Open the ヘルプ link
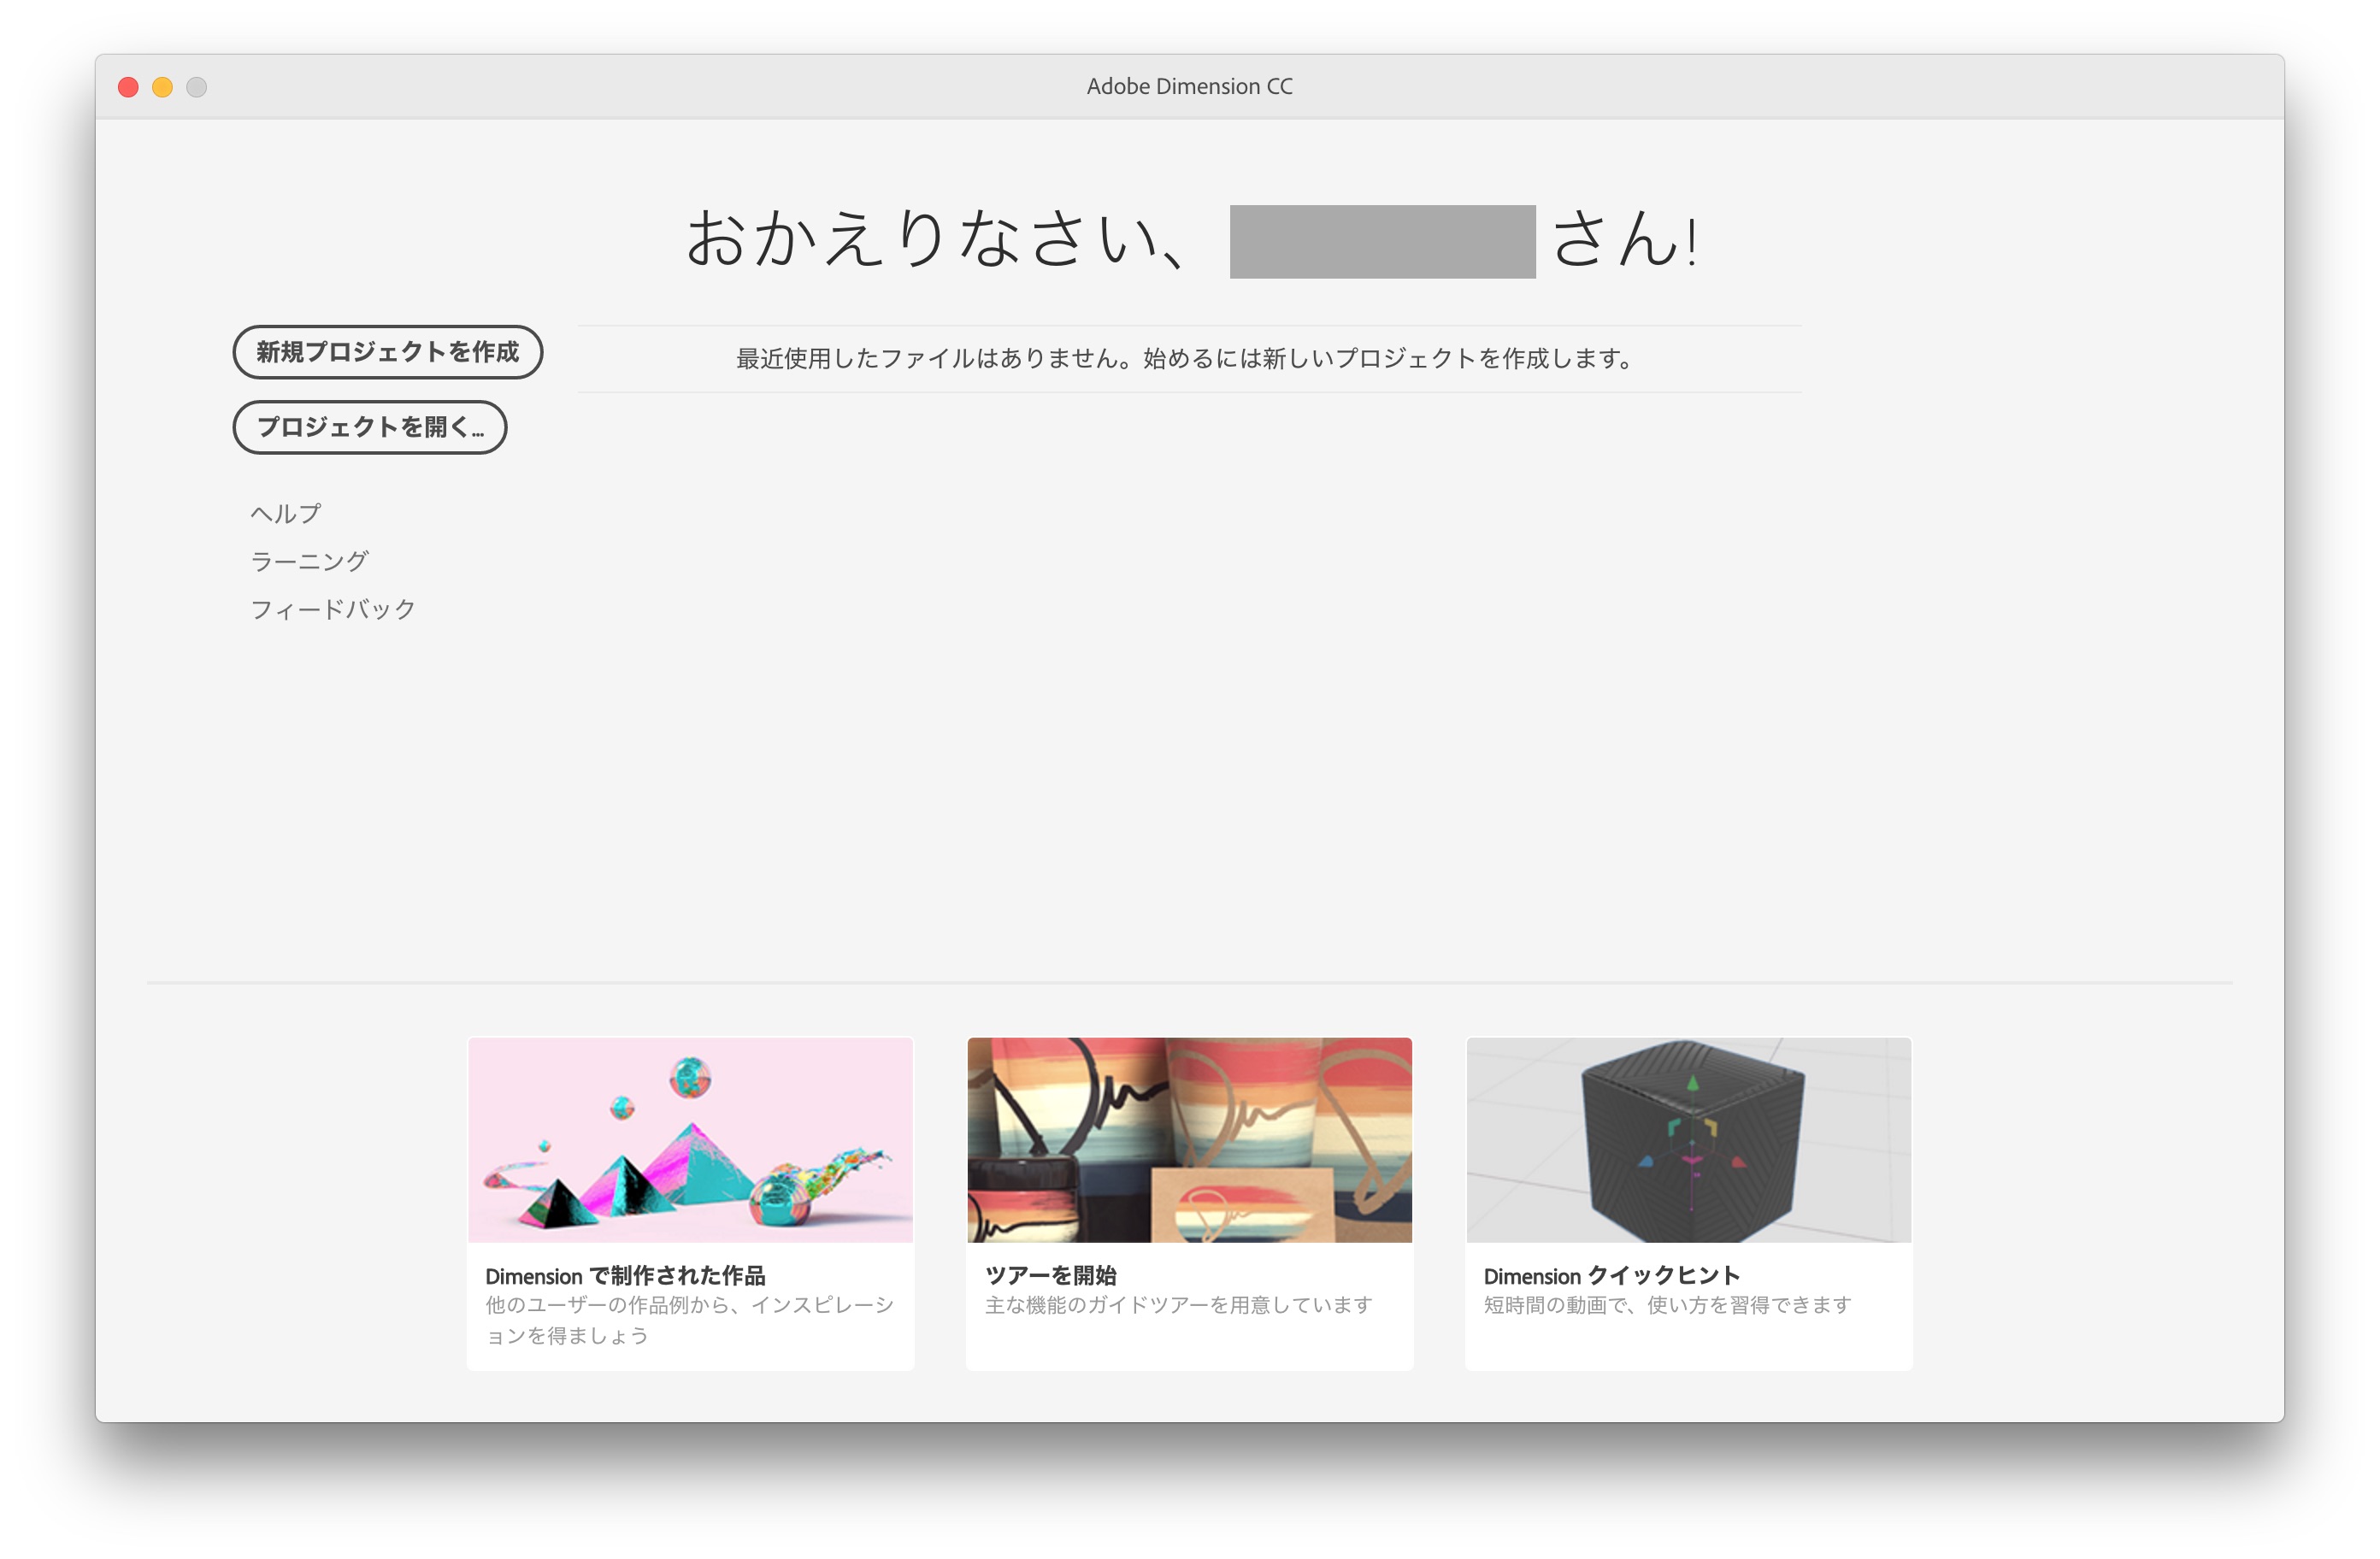 click(285, 513)
